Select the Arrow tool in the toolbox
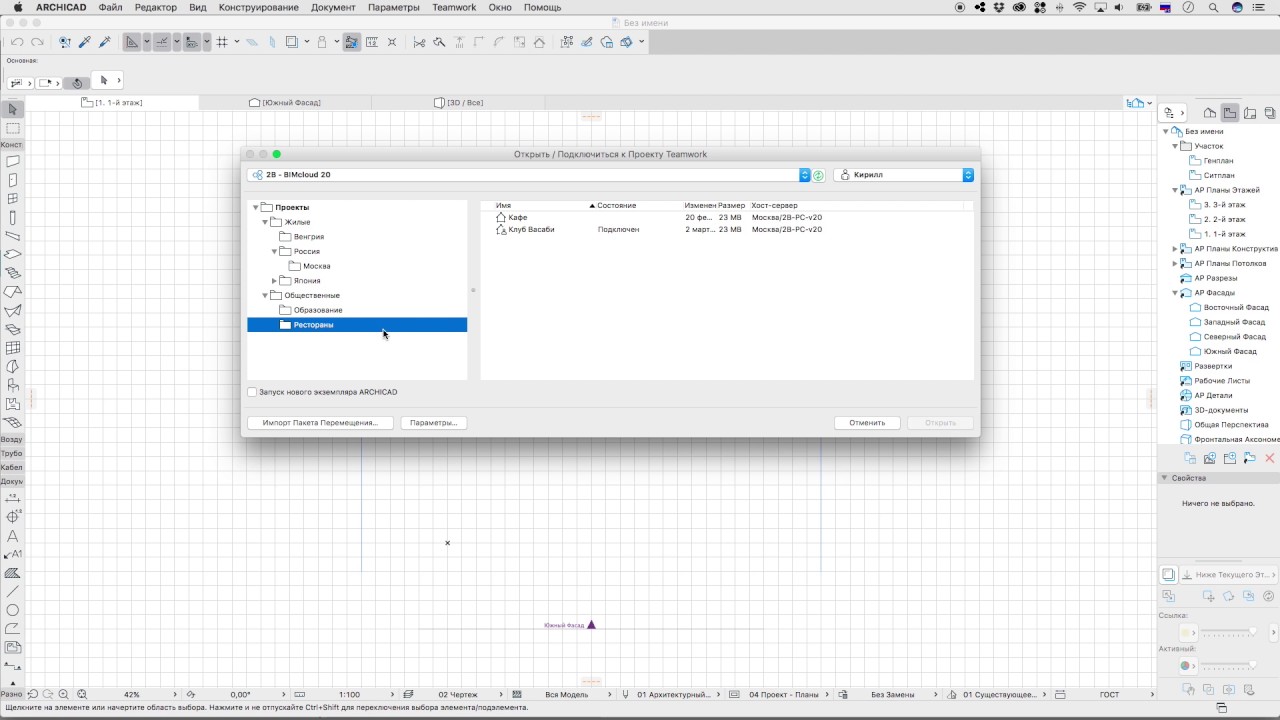Screen dimensions: 1280x720 coord(13,109)
